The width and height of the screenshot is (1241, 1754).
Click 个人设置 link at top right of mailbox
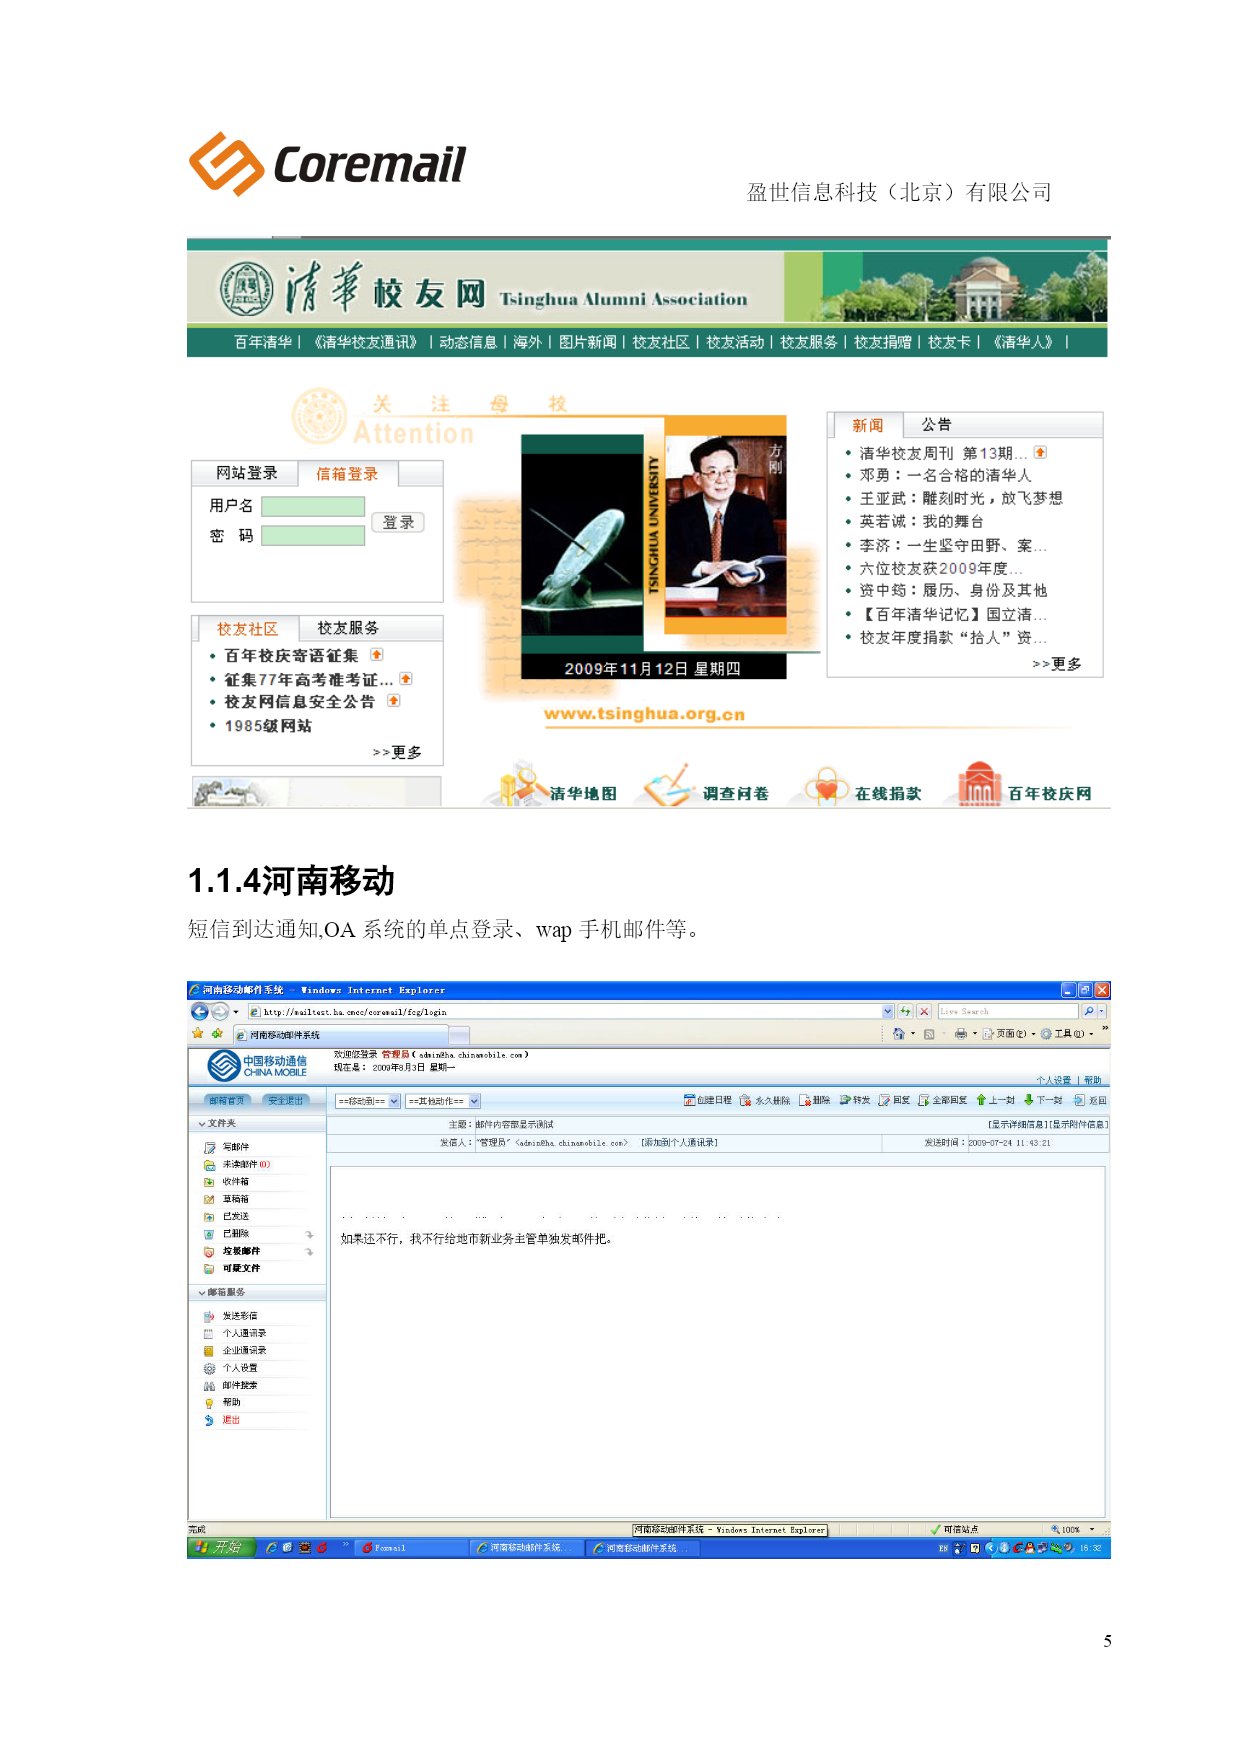tap(1053, 1081)
